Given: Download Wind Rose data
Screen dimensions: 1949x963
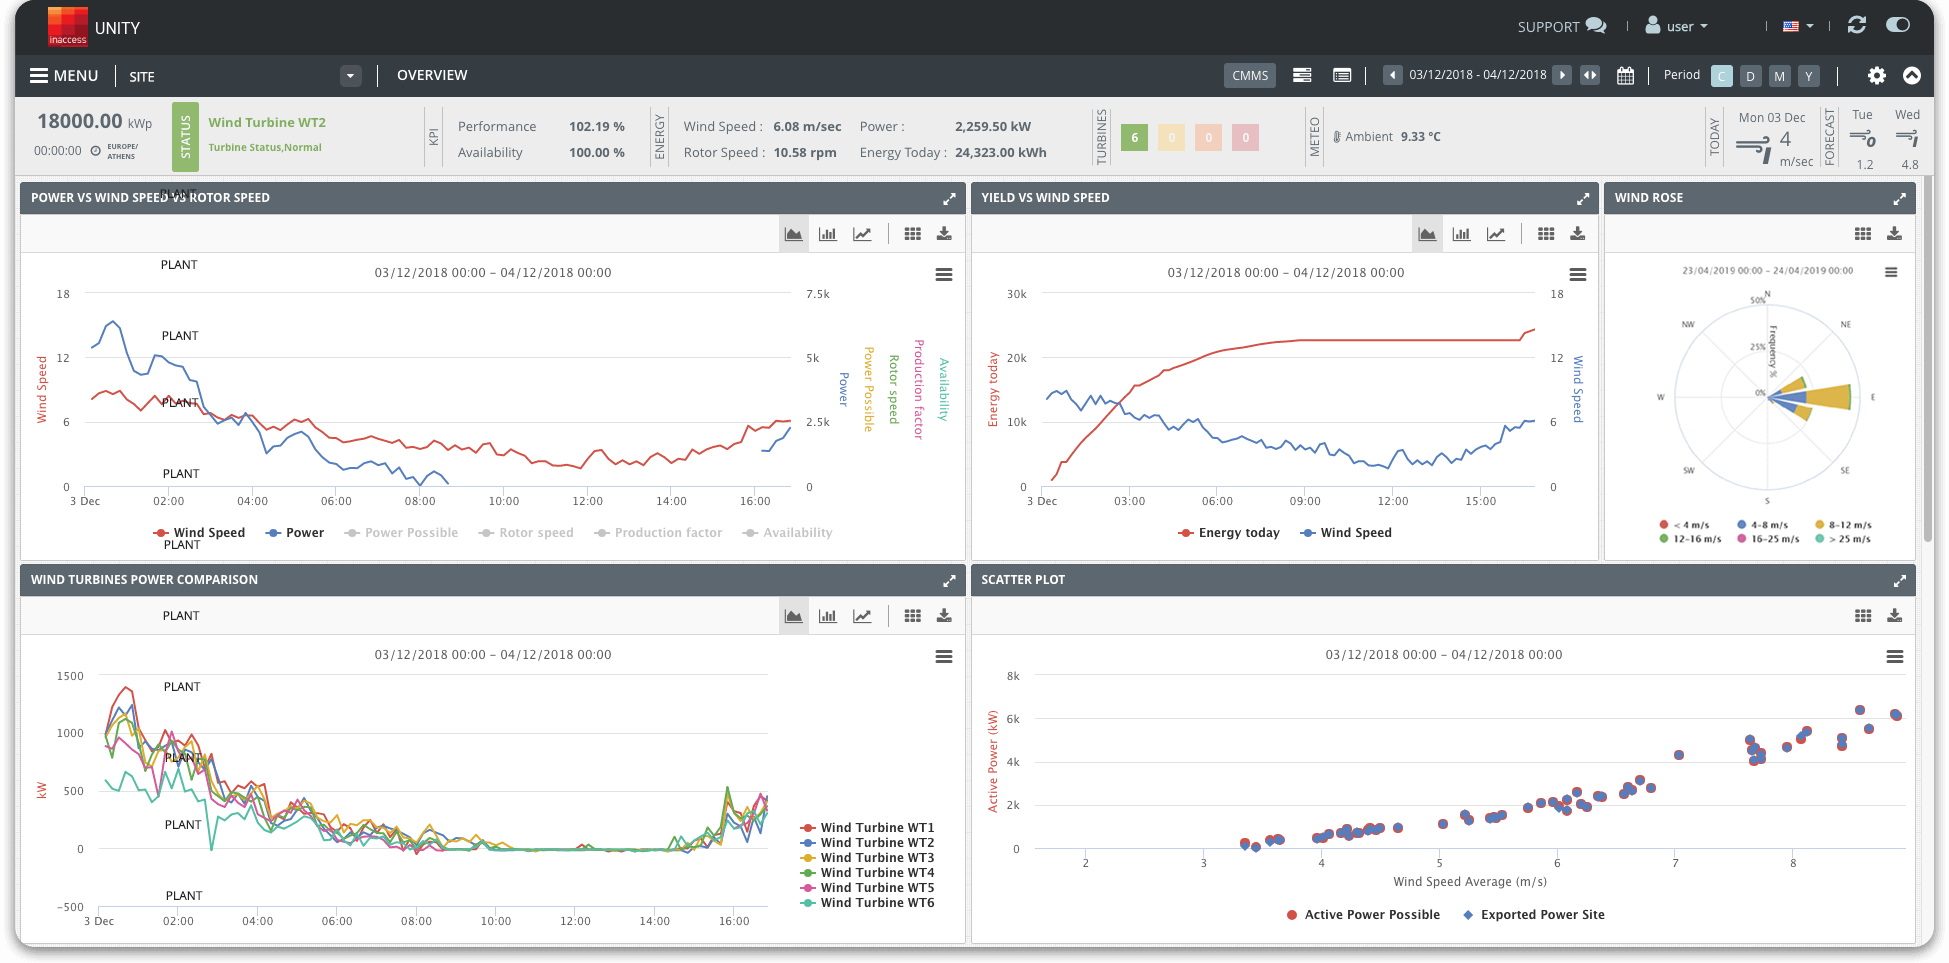Looking at the screenshot, I should pos(1894,234).
